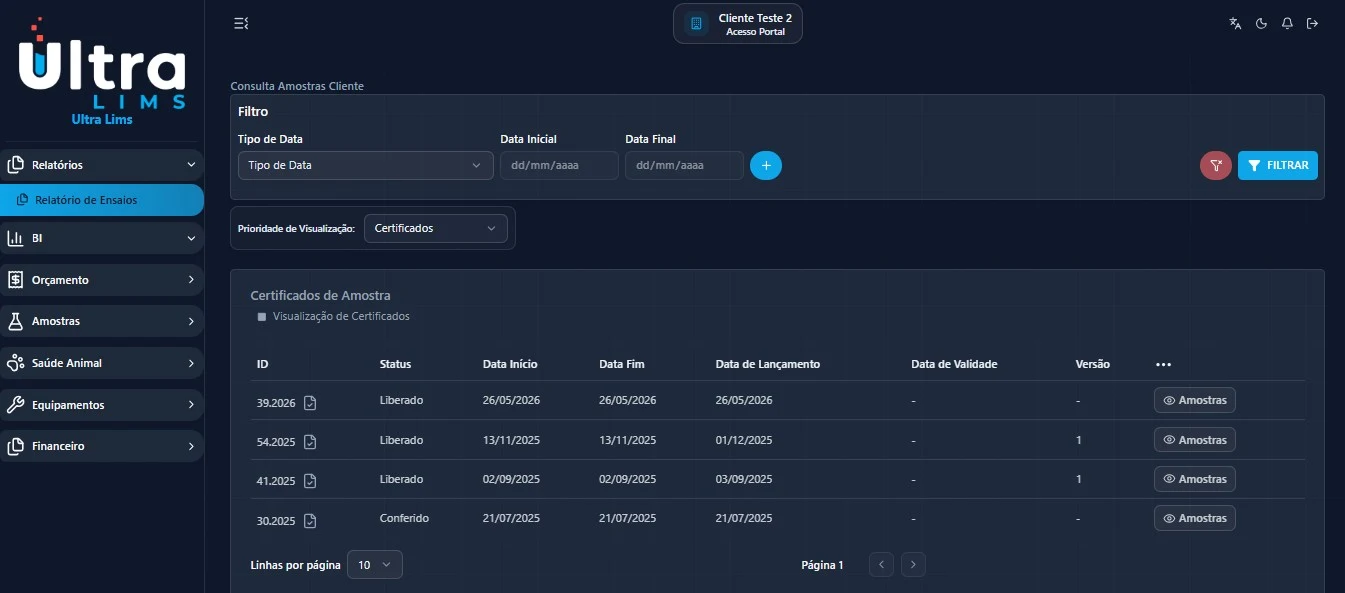
Task: Click the Relatórios copy icon in the sidebar
Action: coord(15,165)
